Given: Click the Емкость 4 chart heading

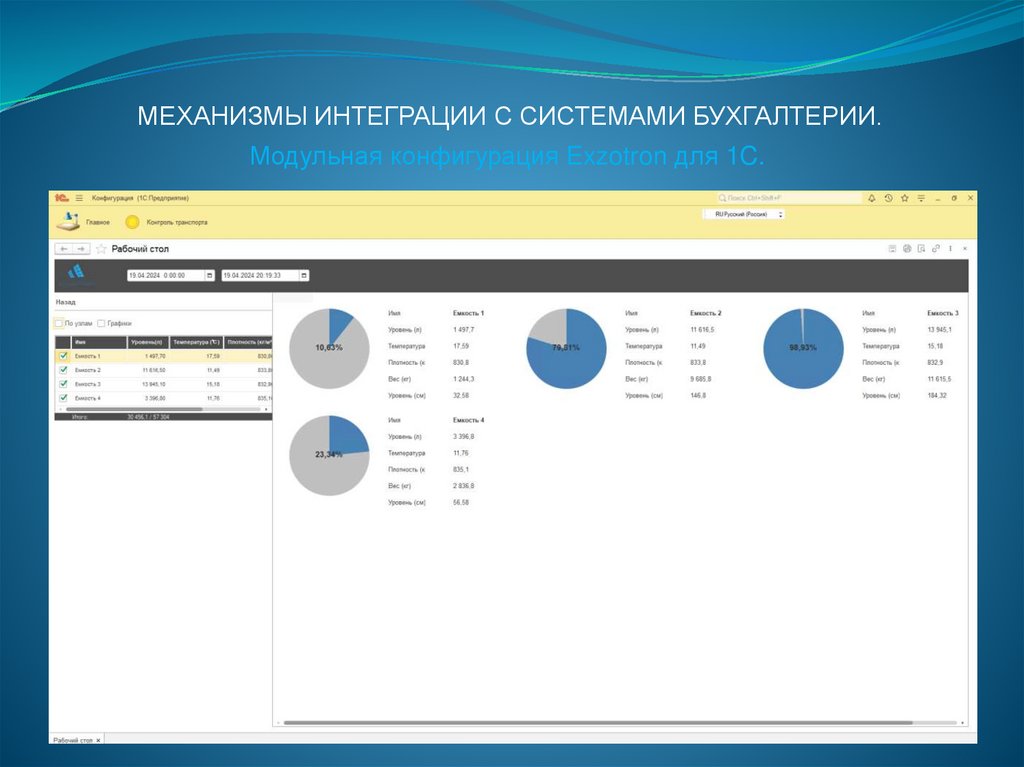Looking at the screenshot, I should (469, 420).
